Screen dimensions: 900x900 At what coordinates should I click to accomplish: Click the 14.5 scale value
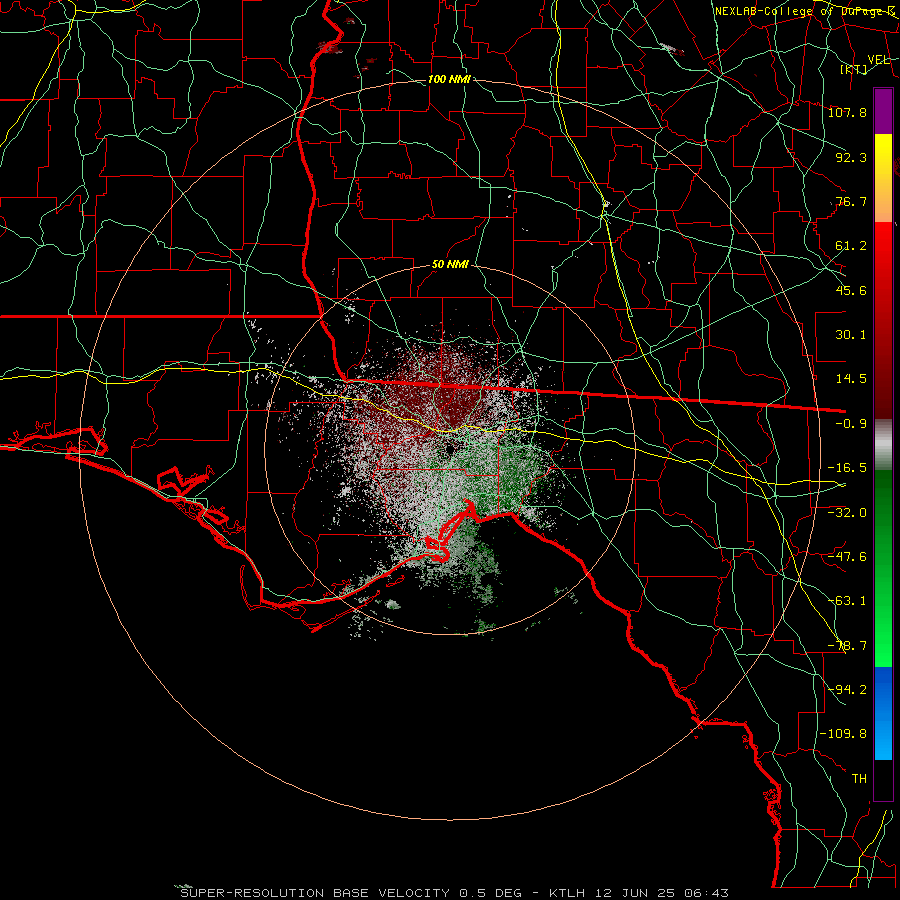[851, 379]
